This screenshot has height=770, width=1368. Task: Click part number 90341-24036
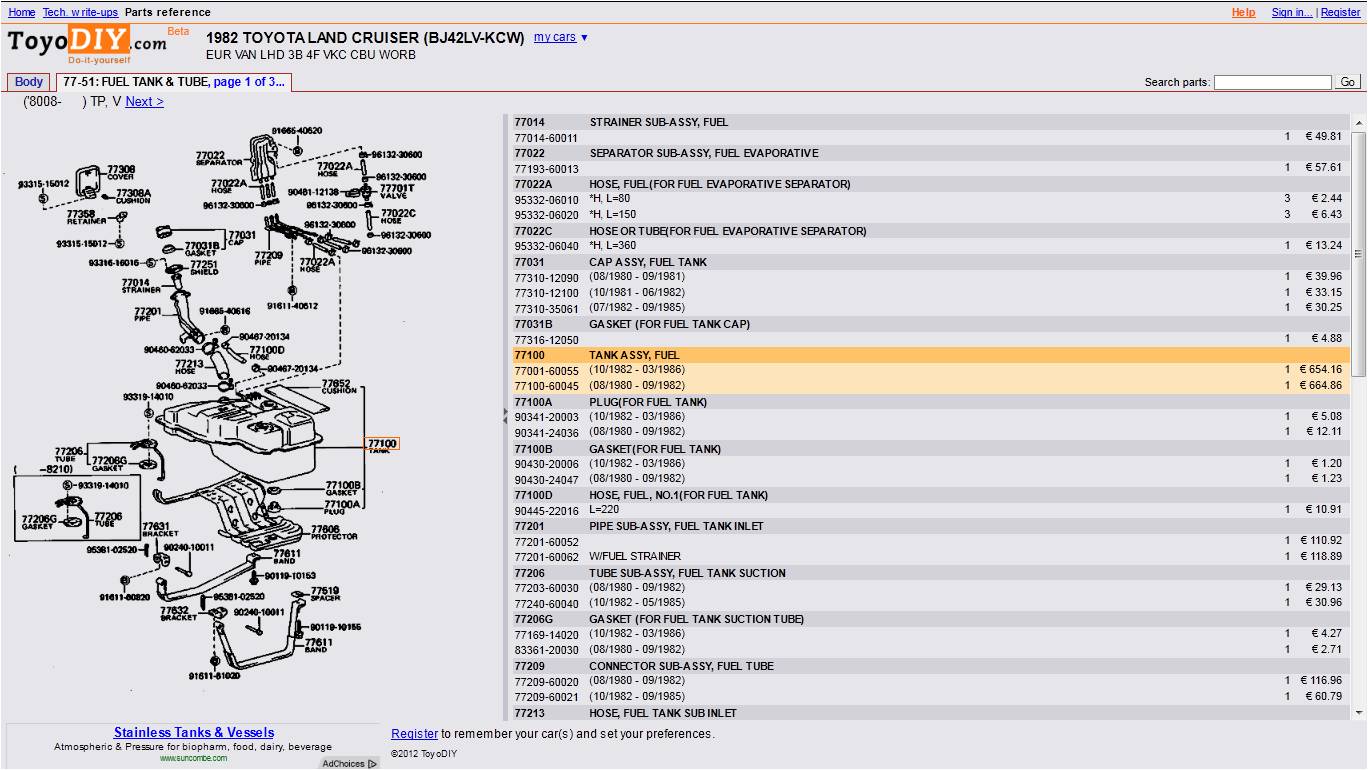[x=546, y=433]
